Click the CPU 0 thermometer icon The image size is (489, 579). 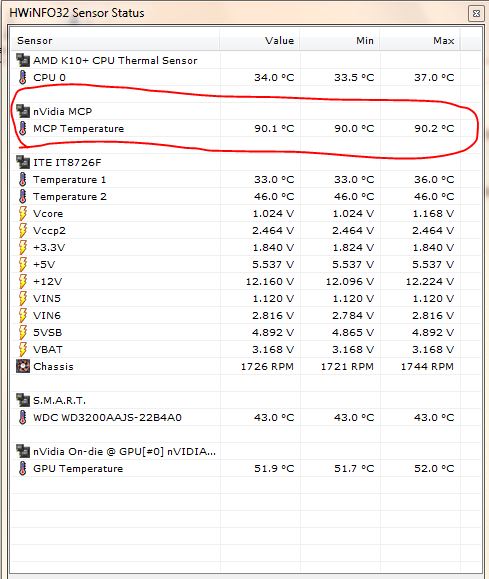point(23,77)
